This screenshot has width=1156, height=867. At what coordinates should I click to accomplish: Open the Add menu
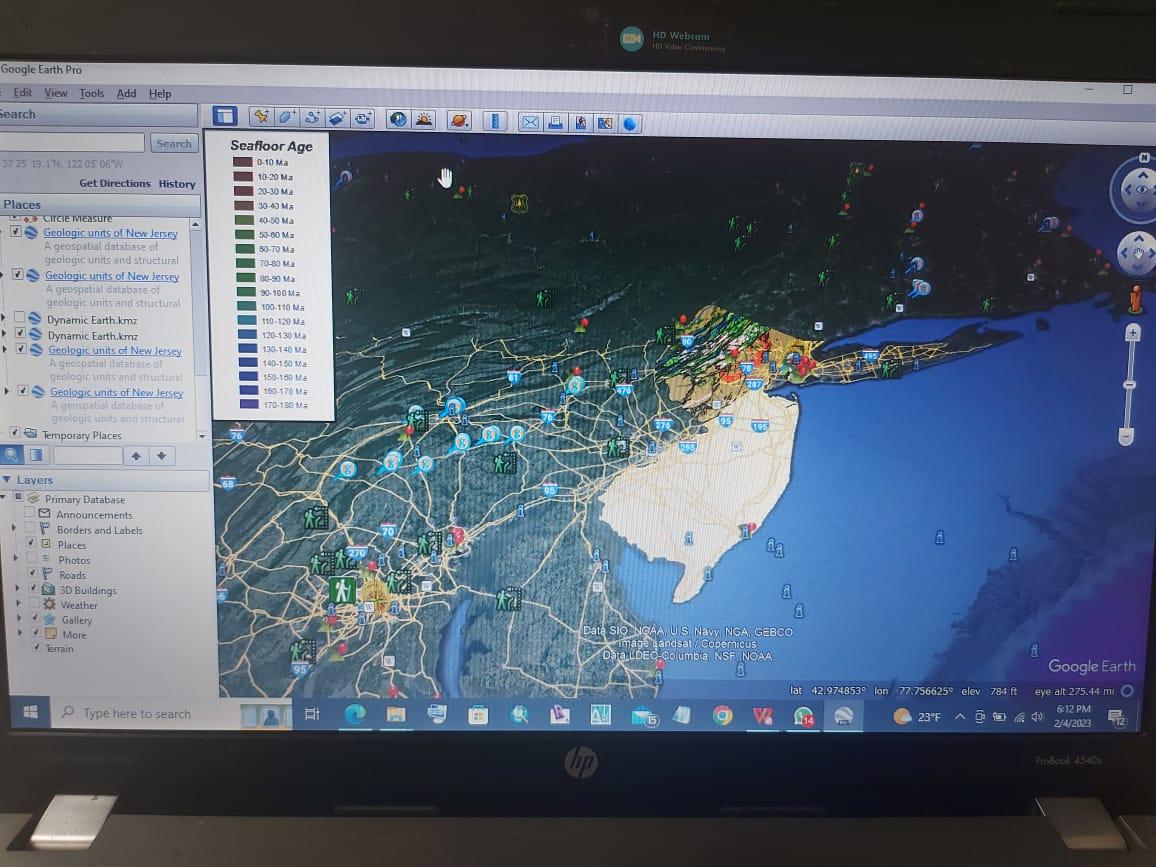tap(126, 94)
